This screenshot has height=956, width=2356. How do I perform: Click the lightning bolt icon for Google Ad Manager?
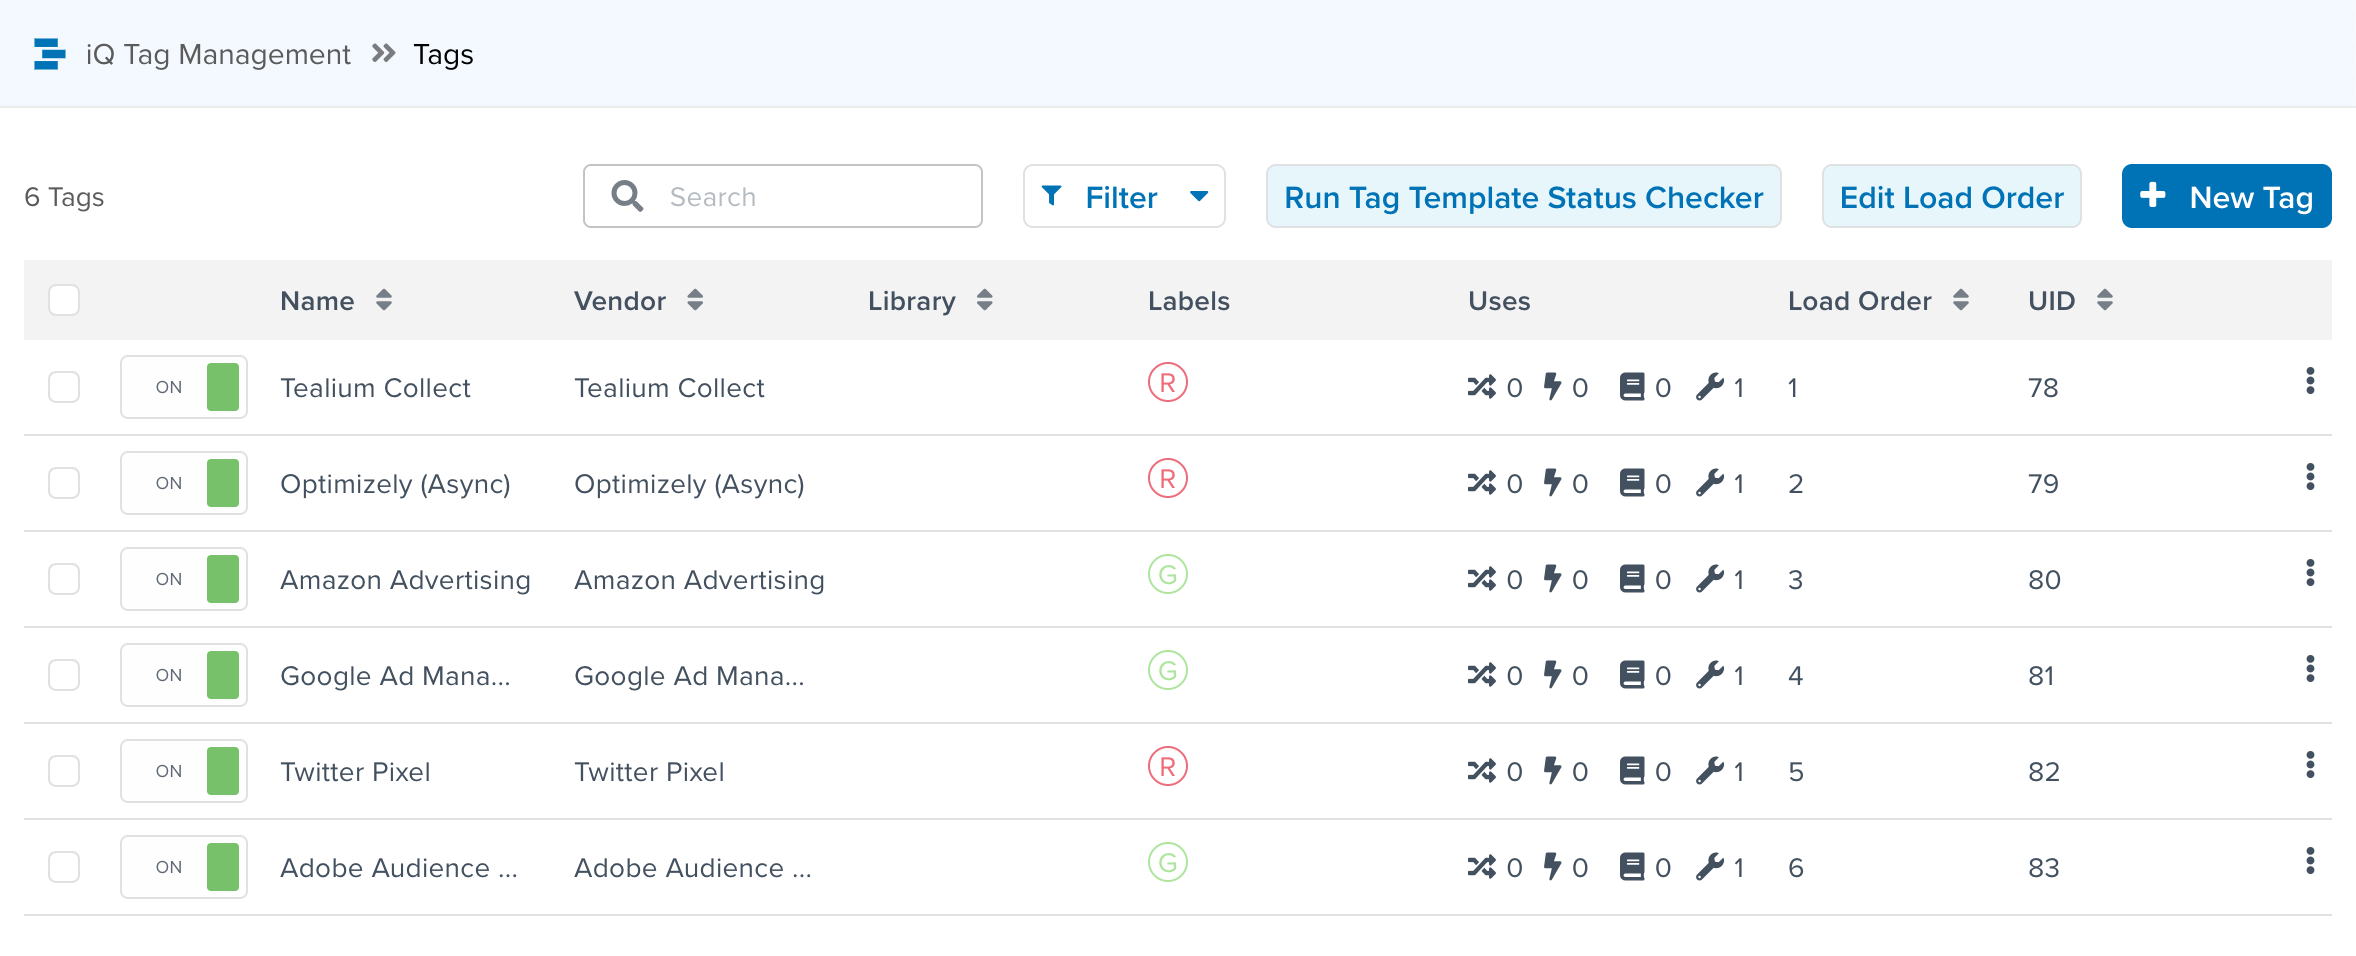[1552, 674]
